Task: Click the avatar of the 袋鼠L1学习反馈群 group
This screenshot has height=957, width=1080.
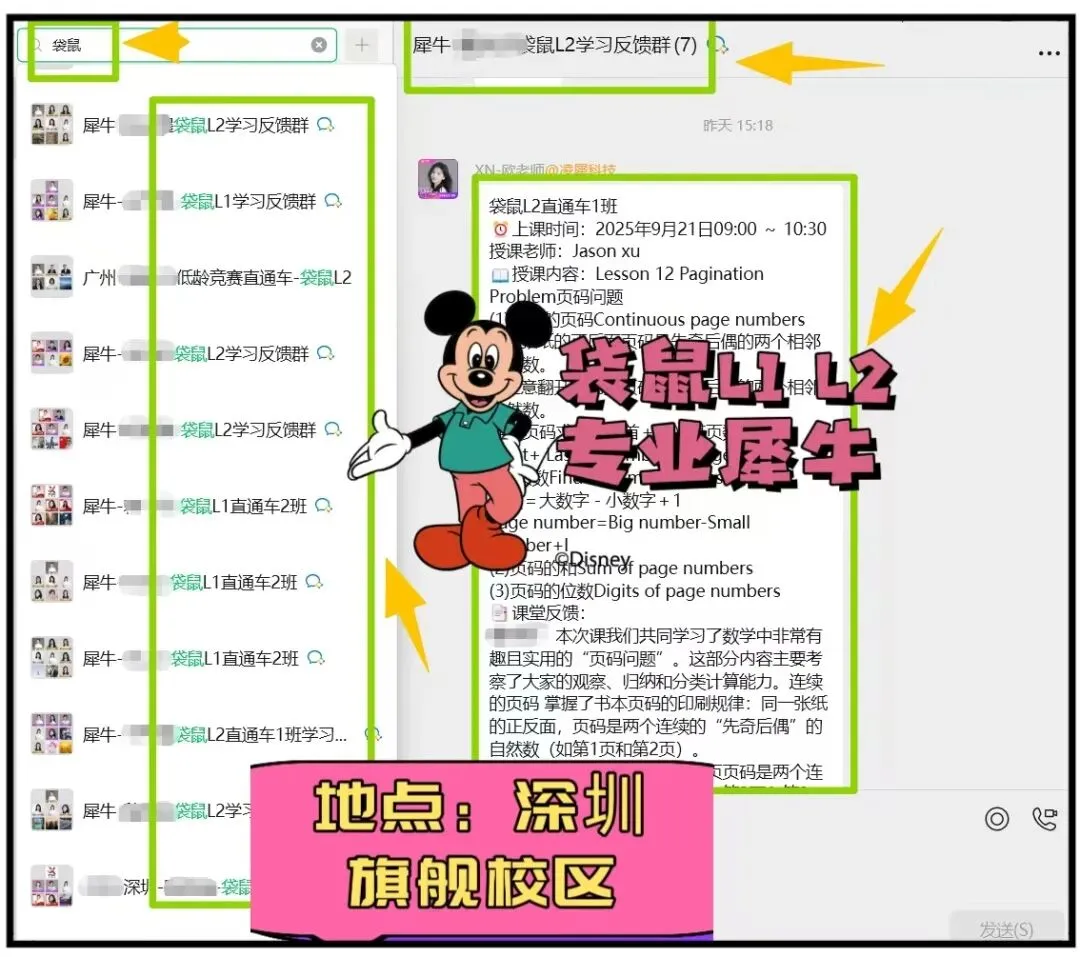Action: [52, 201]
